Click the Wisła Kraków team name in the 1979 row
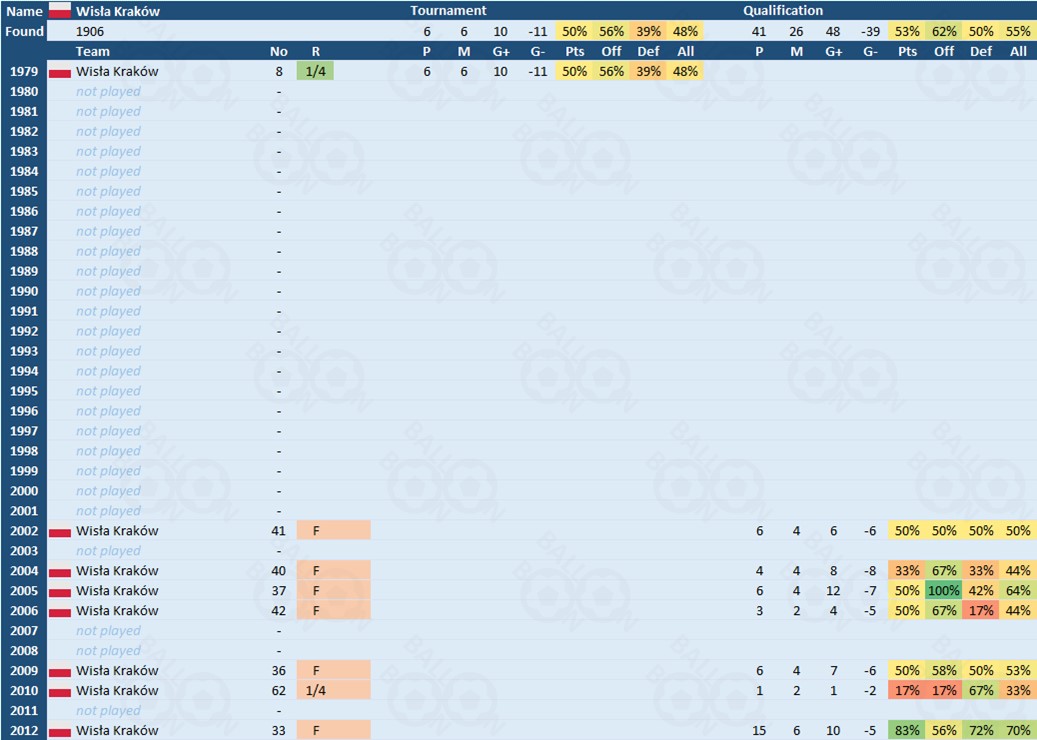1037x740 pixels. [117, 71]
